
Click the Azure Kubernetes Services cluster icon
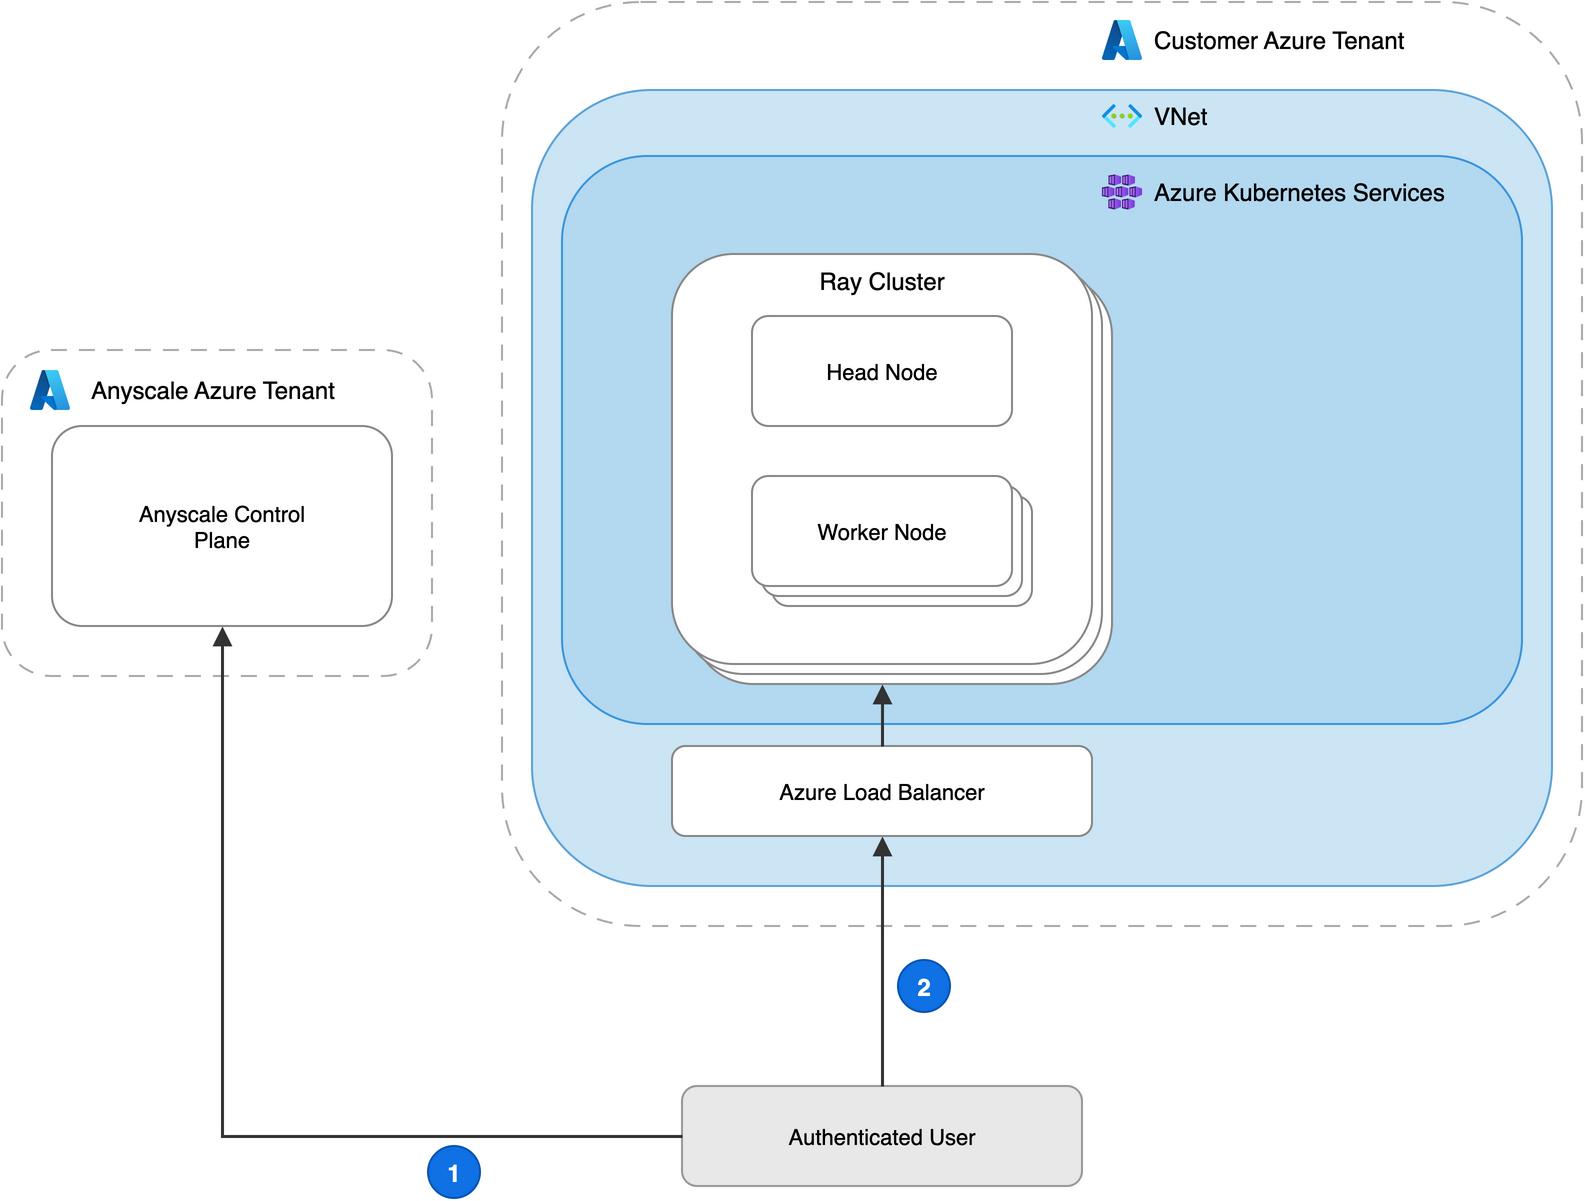click(1121, 191)
